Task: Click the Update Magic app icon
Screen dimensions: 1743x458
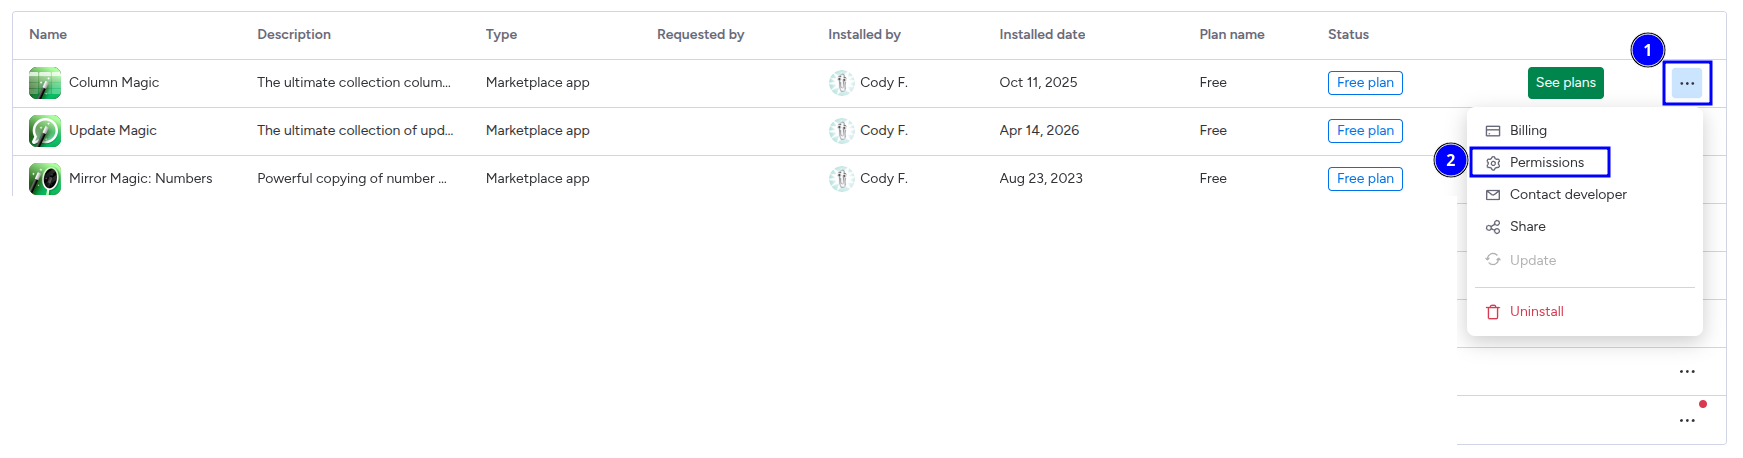Action: [45, 131]
